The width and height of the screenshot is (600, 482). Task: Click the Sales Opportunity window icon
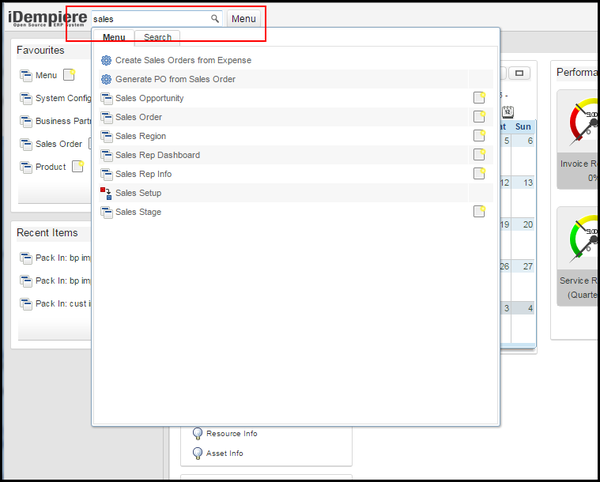(107, 98)
